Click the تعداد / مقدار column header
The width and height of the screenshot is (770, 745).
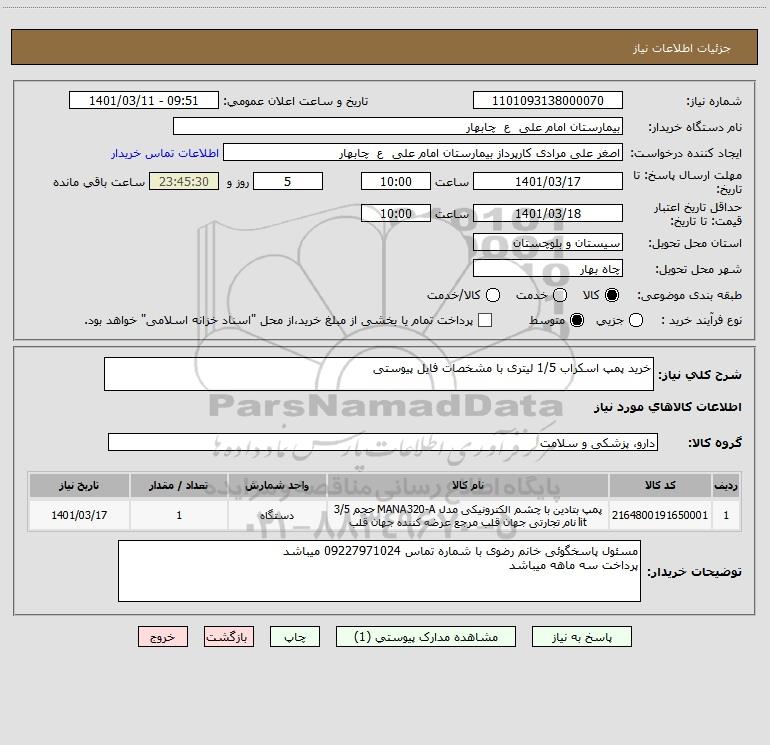pos(179,485)
